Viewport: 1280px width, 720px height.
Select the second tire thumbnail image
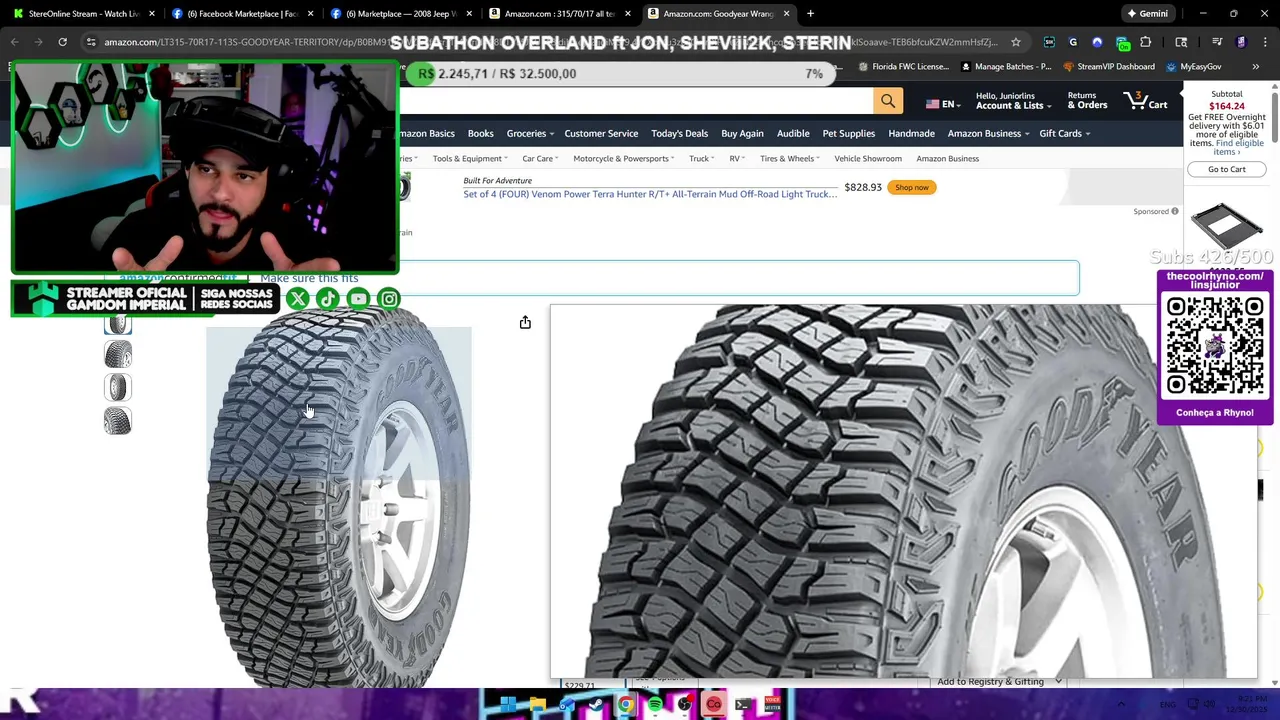118,354
